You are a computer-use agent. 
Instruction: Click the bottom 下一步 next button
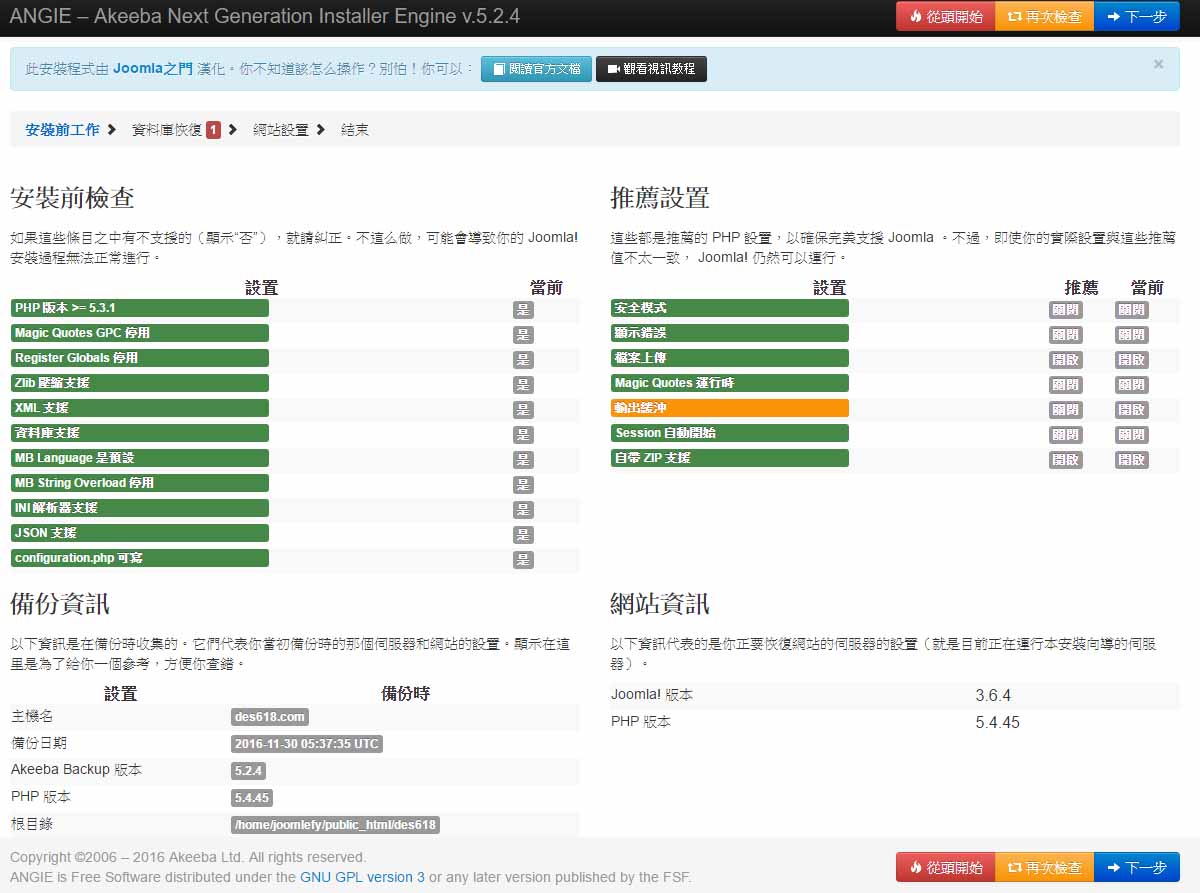click(x=1136, y=868)
